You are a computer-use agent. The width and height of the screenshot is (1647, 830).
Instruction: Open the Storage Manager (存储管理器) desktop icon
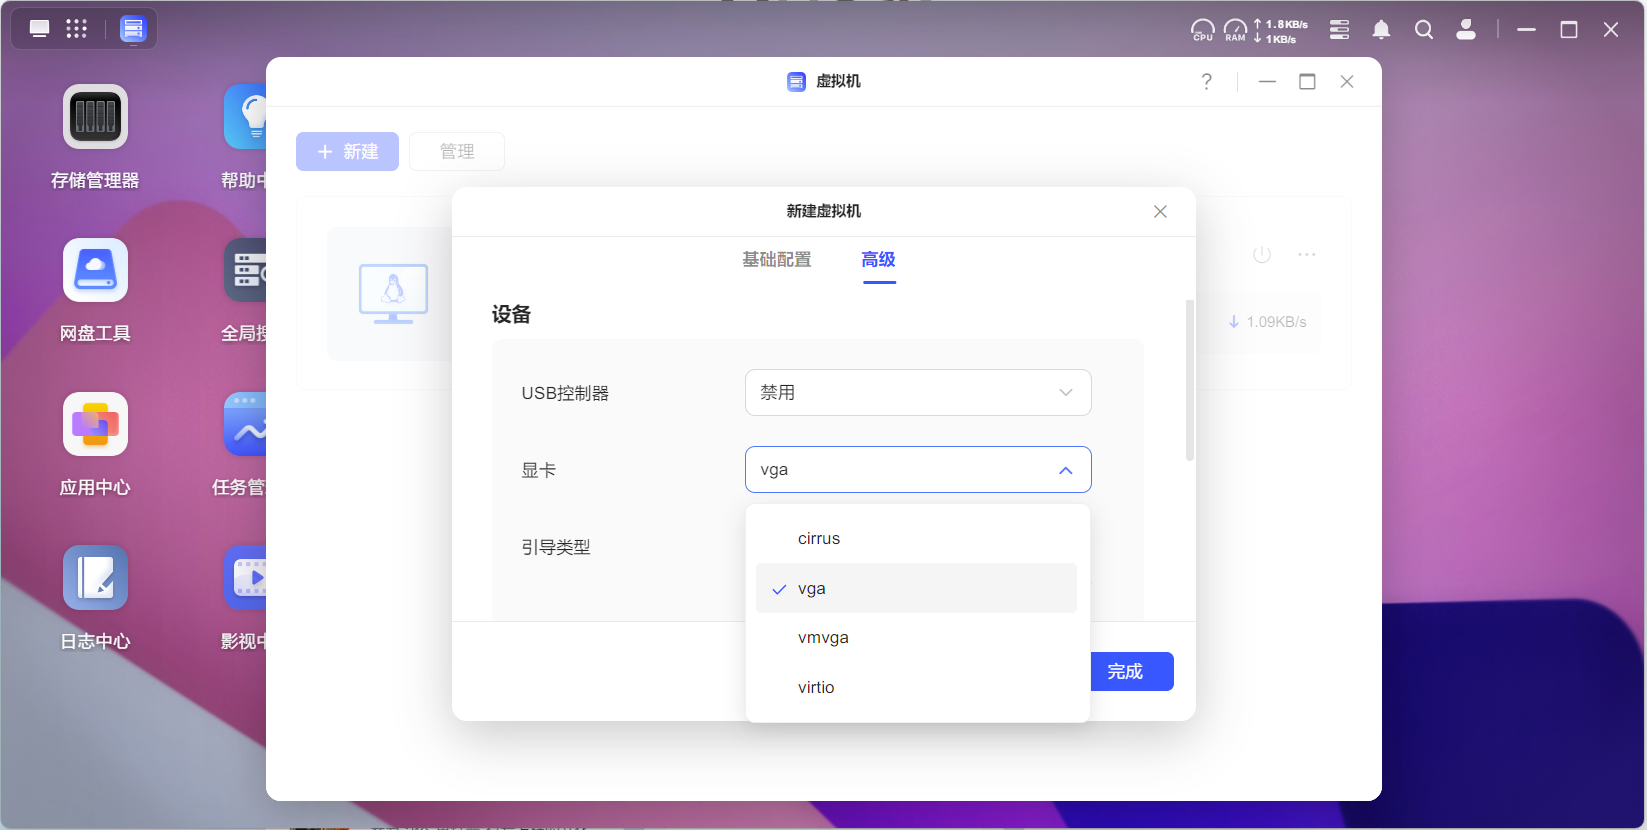[x=95, y=117]
